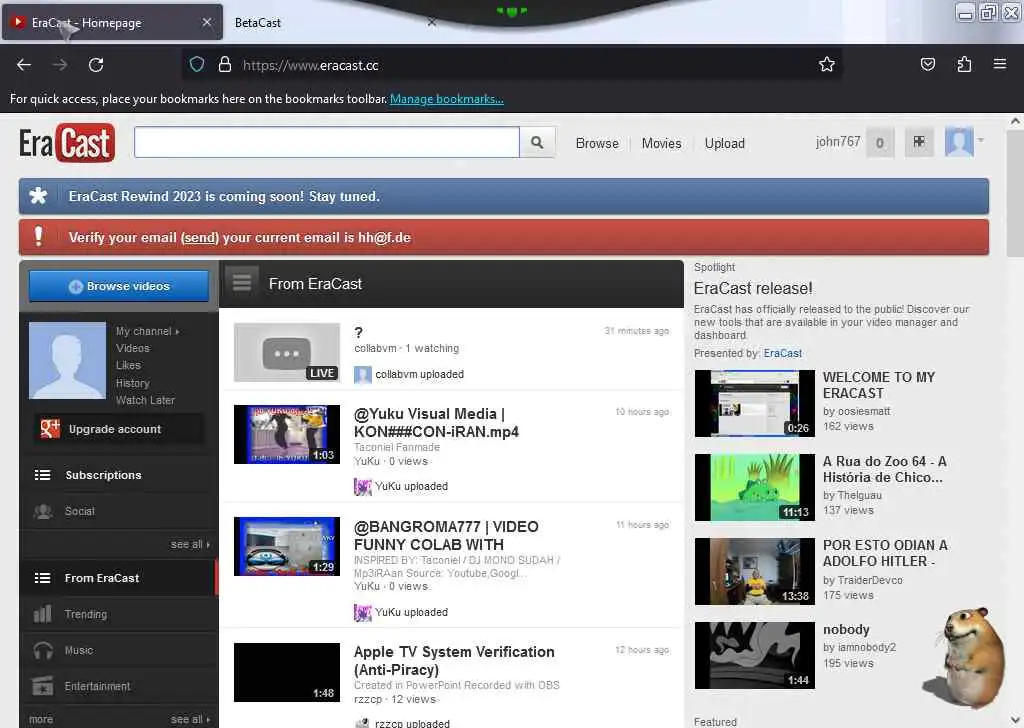The width and height of the screenshot is (1024, 728).
Task: Click the Trending bar chart icon
Action: point(42,614)
